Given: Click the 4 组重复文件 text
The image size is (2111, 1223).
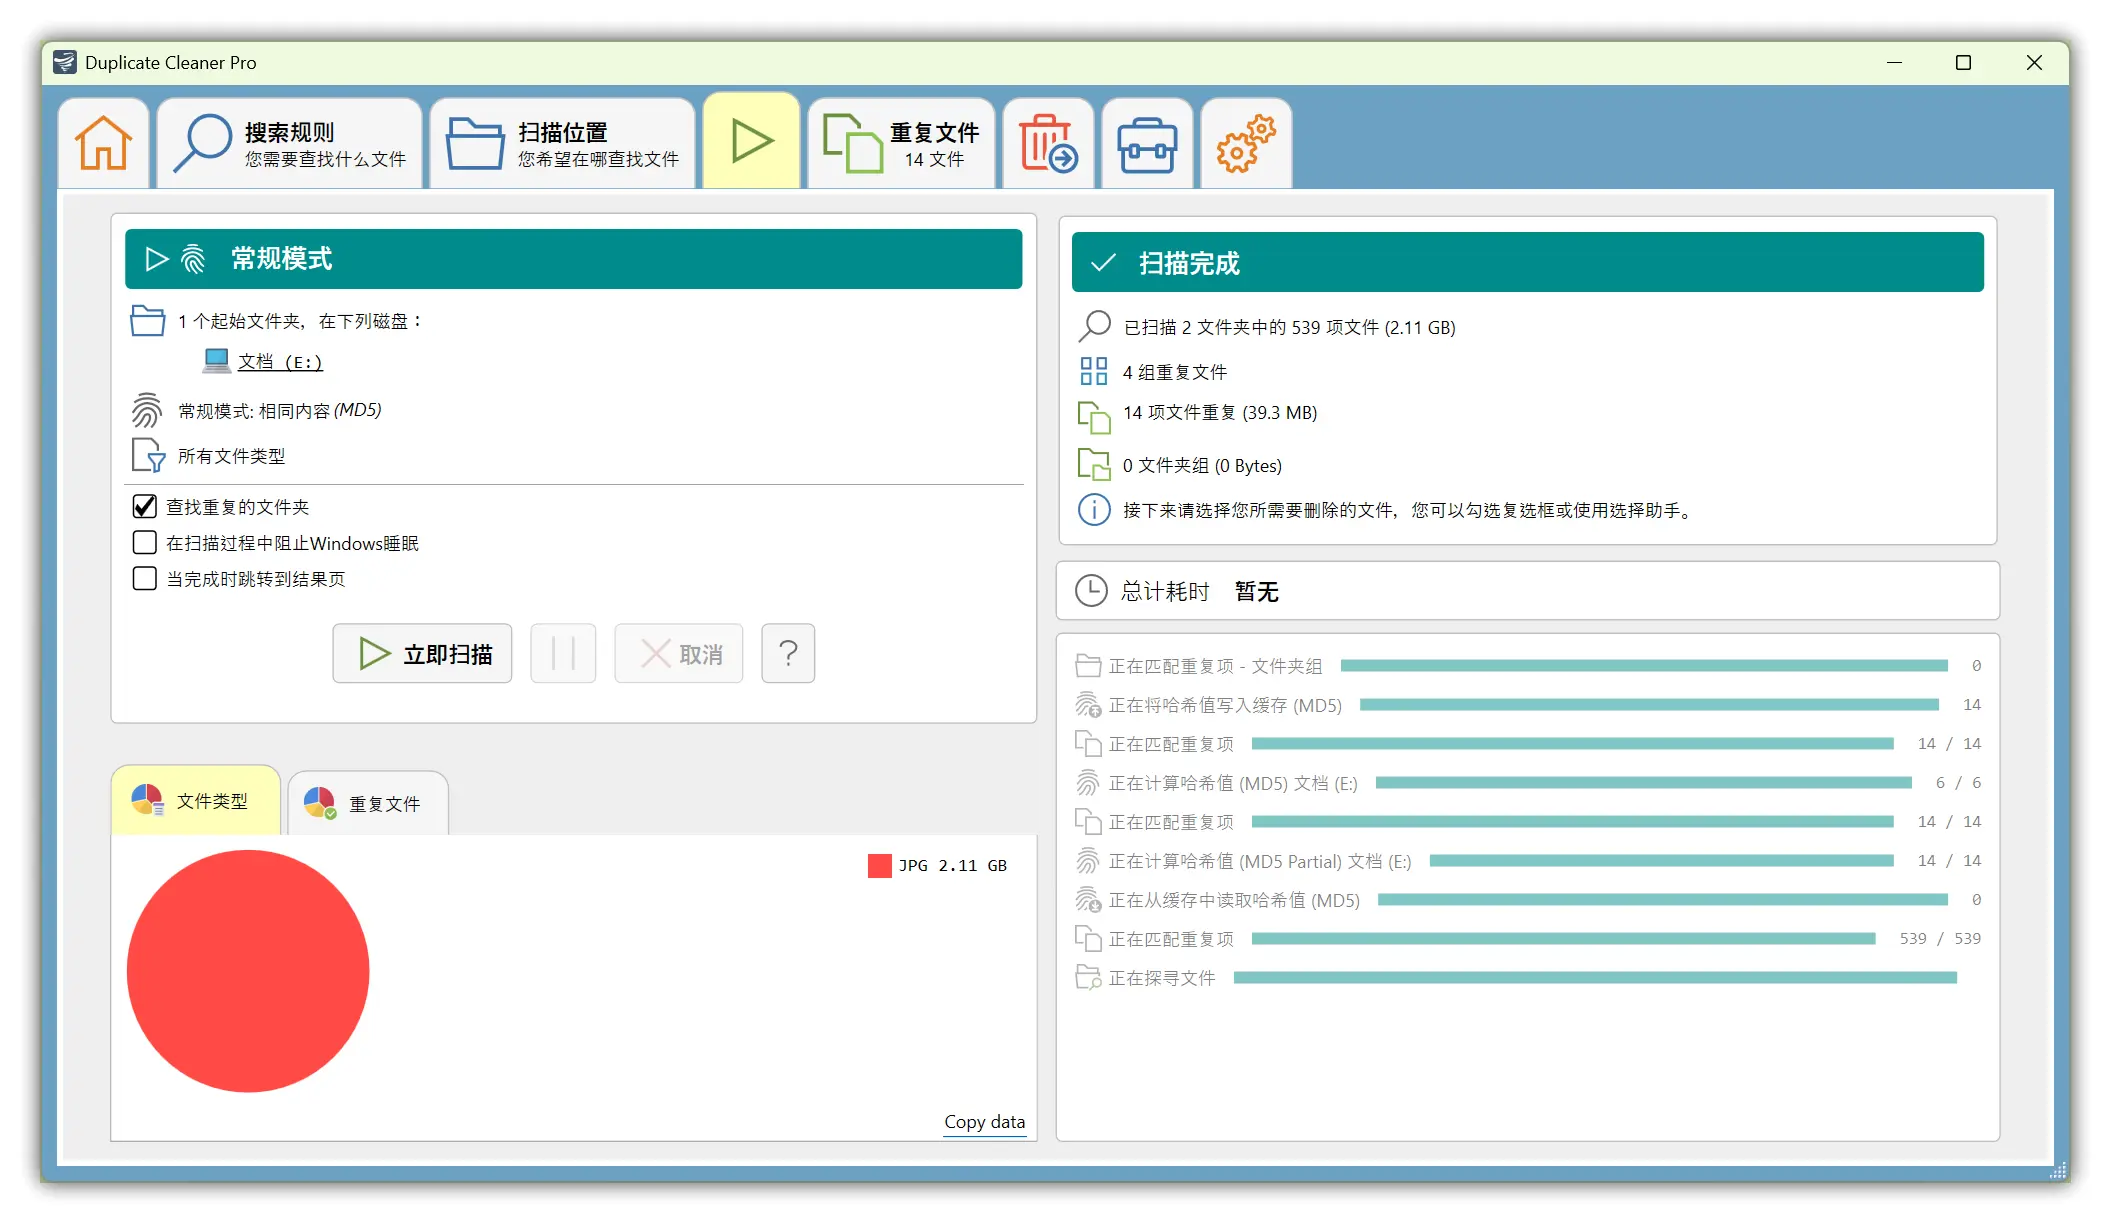Looking at the screenshot, I should tap(1175, 372).
